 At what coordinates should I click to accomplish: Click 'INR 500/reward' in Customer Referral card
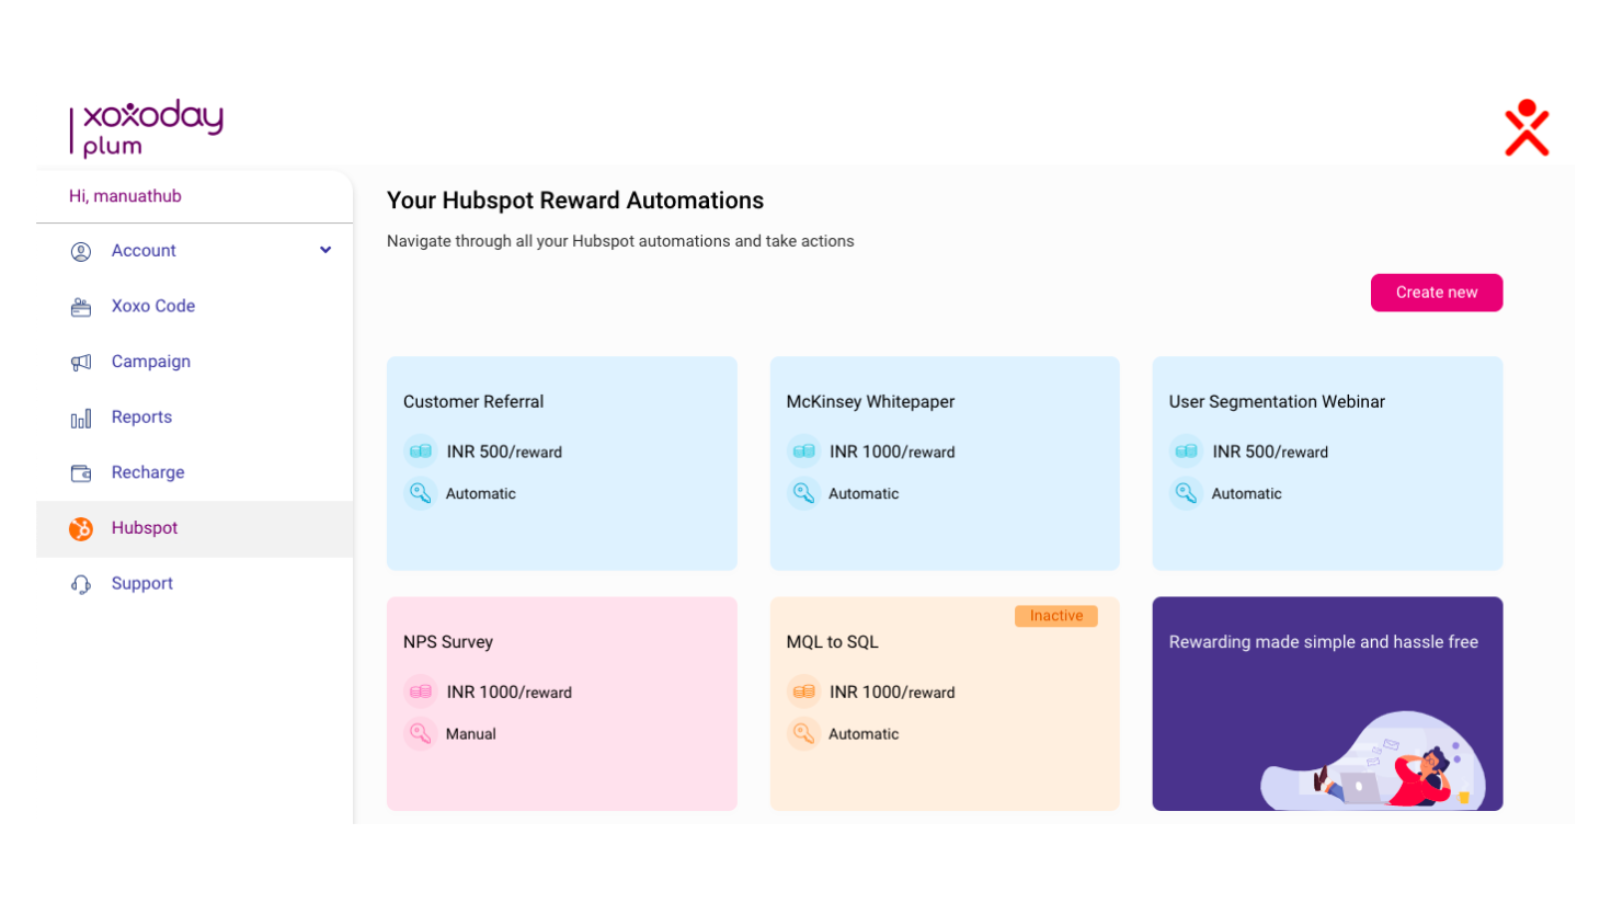[504, 452]
